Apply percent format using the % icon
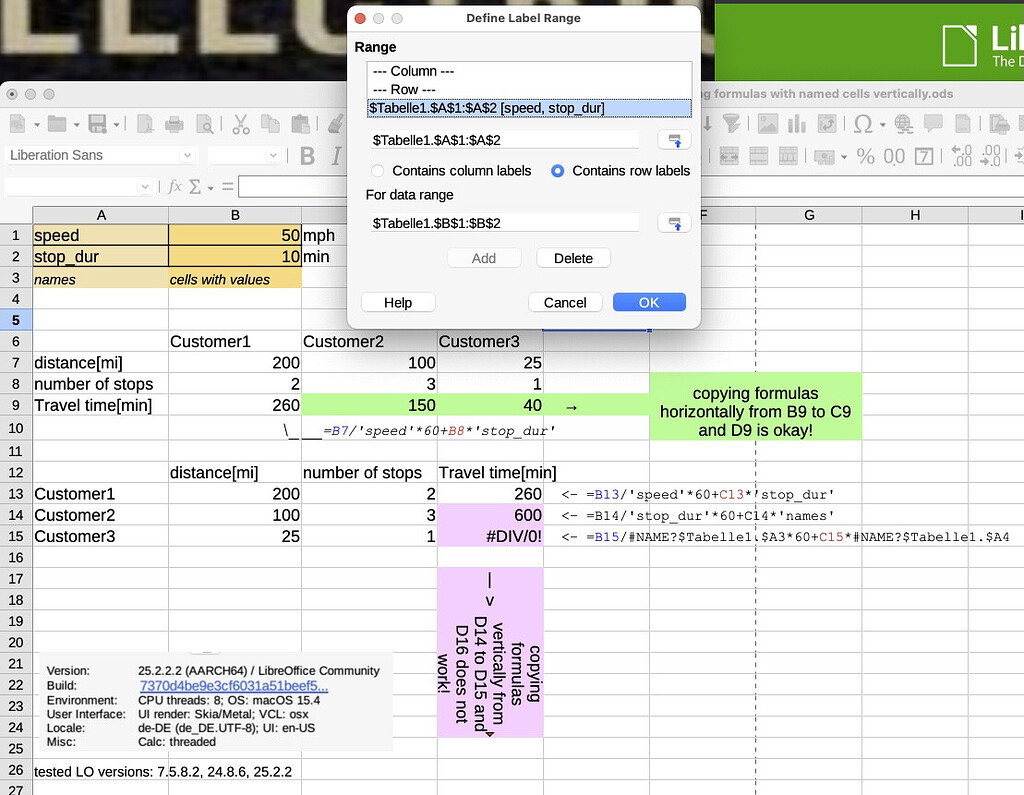The width and height of the screenshot is (1024, 795). (866, 157)
